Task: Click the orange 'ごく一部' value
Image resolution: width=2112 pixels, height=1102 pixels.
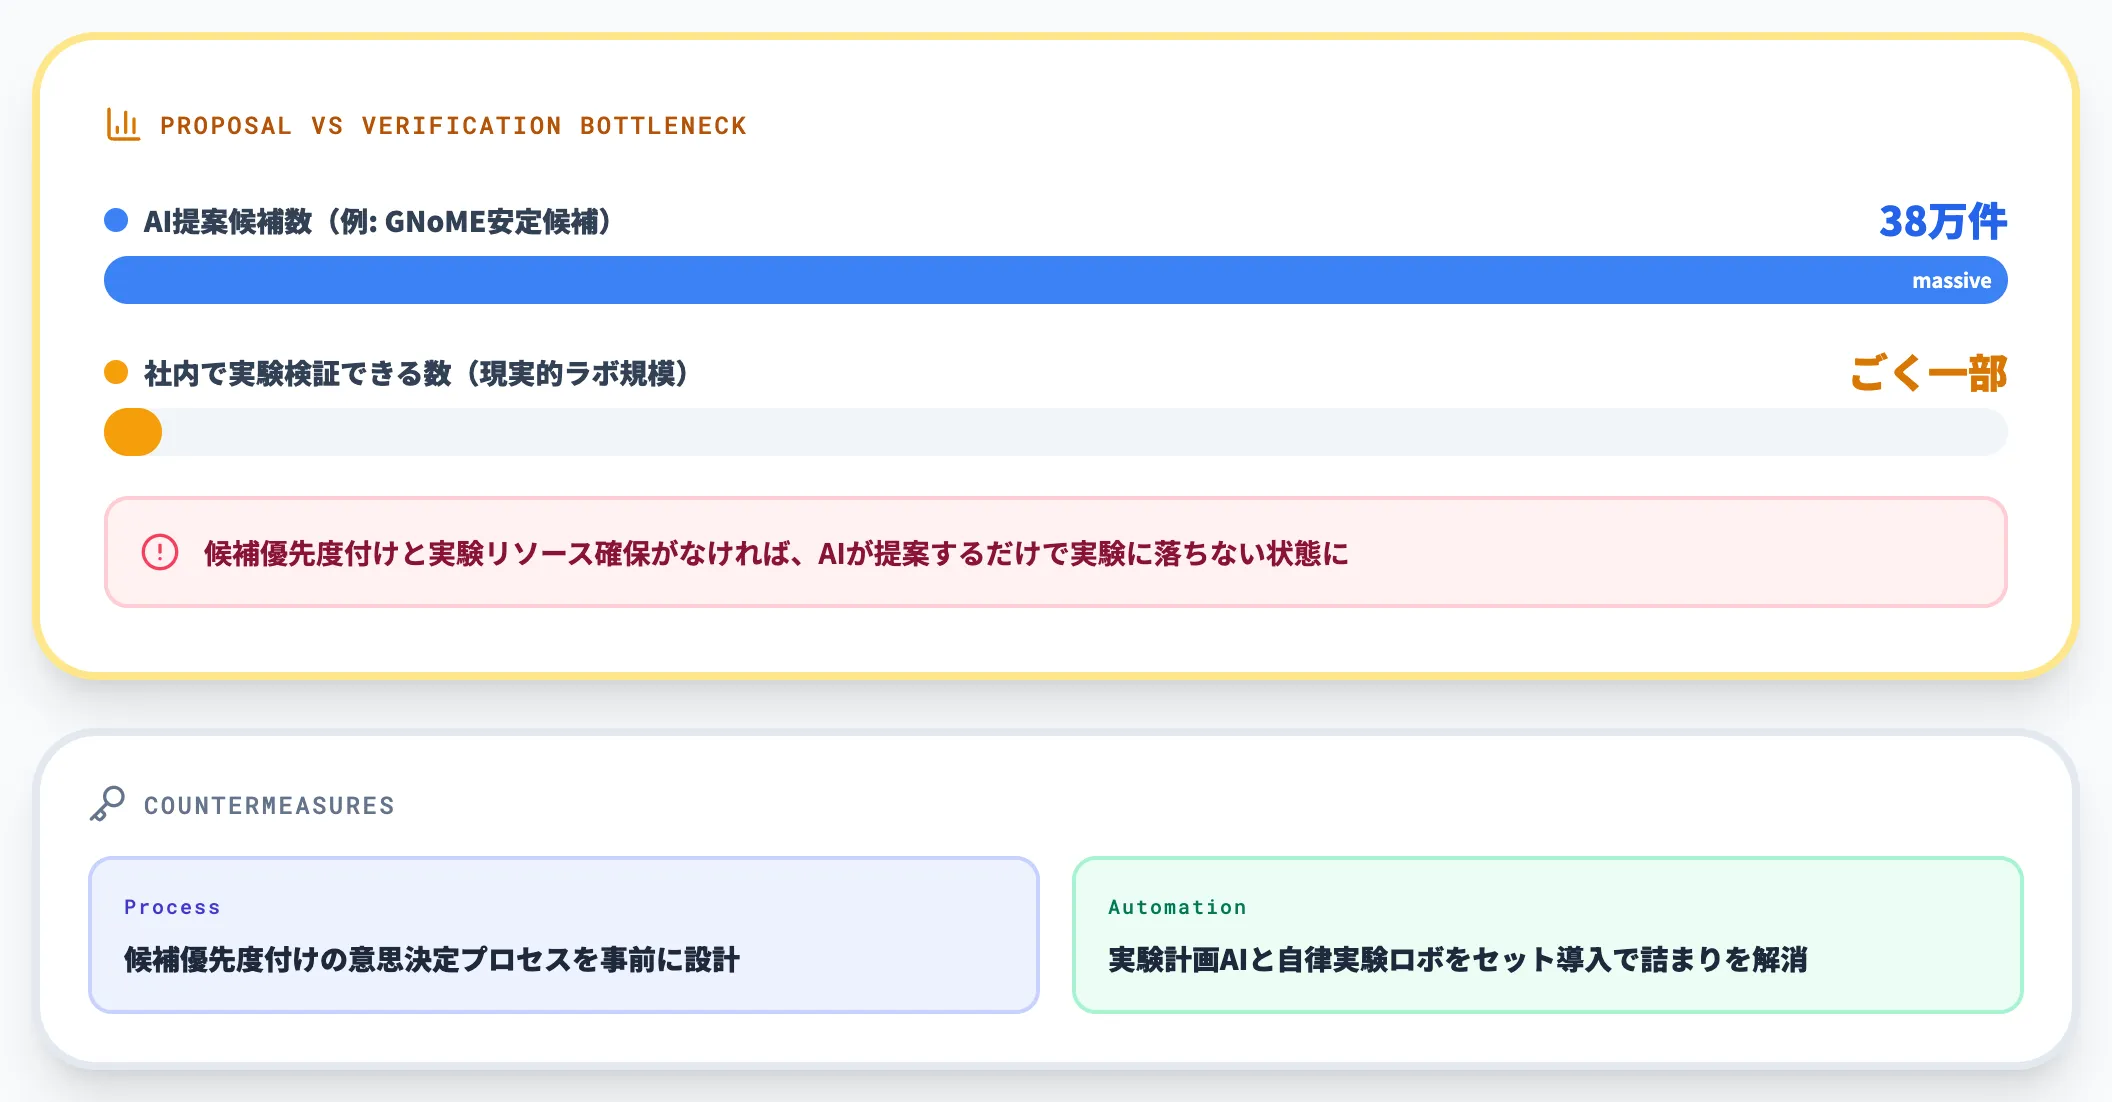Action: [1928, 373]
